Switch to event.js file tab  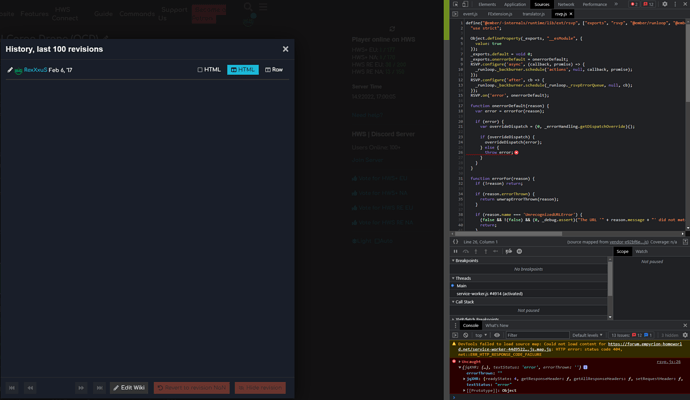tap(470, 14)
